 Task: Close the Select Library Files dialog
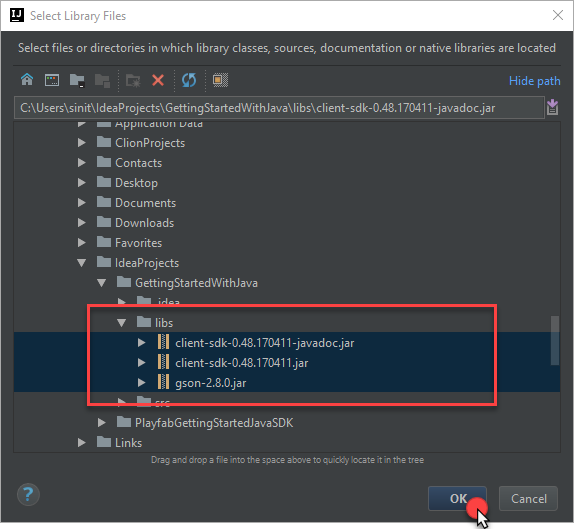click(558, 15)
